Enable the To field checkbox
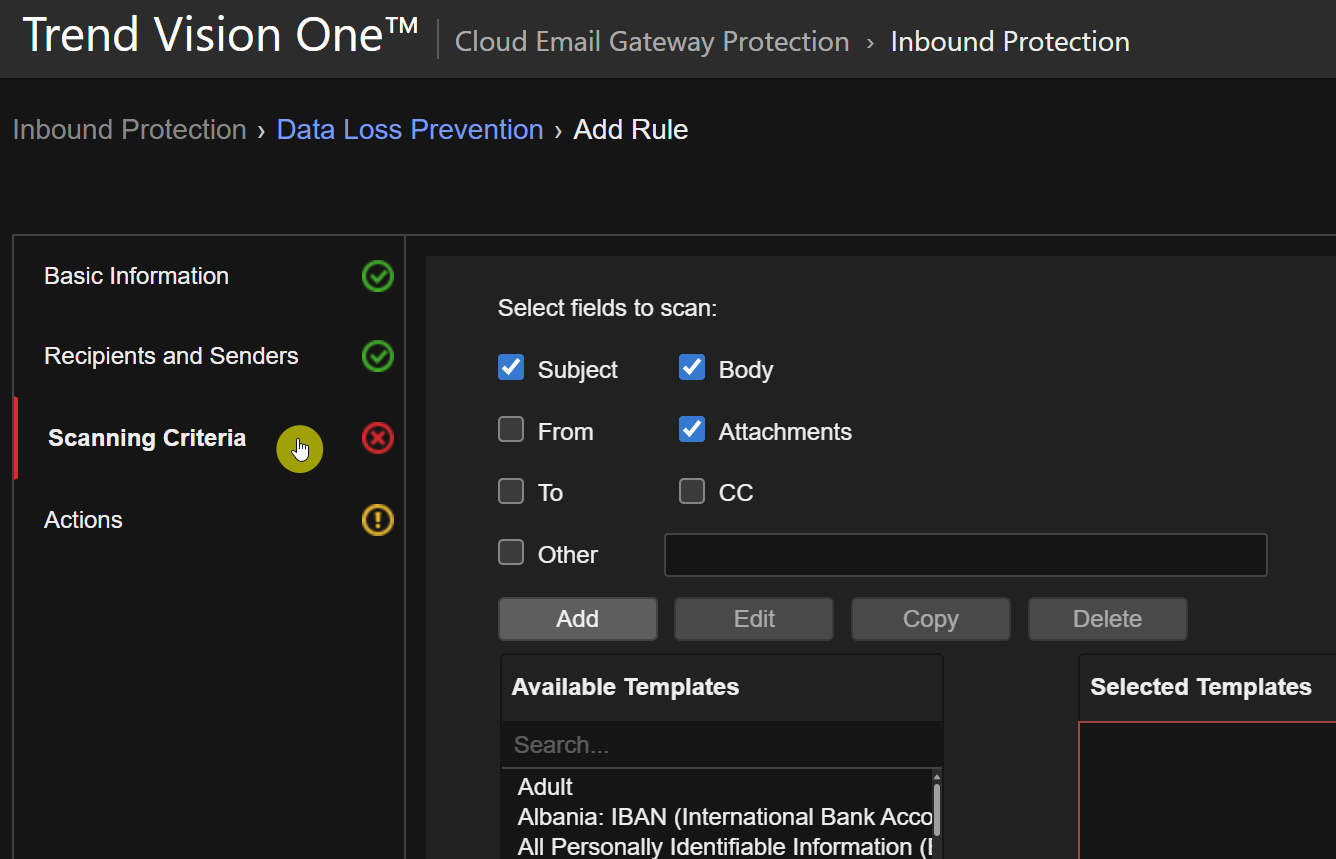 pyautogui.click(x=511, y=491)
